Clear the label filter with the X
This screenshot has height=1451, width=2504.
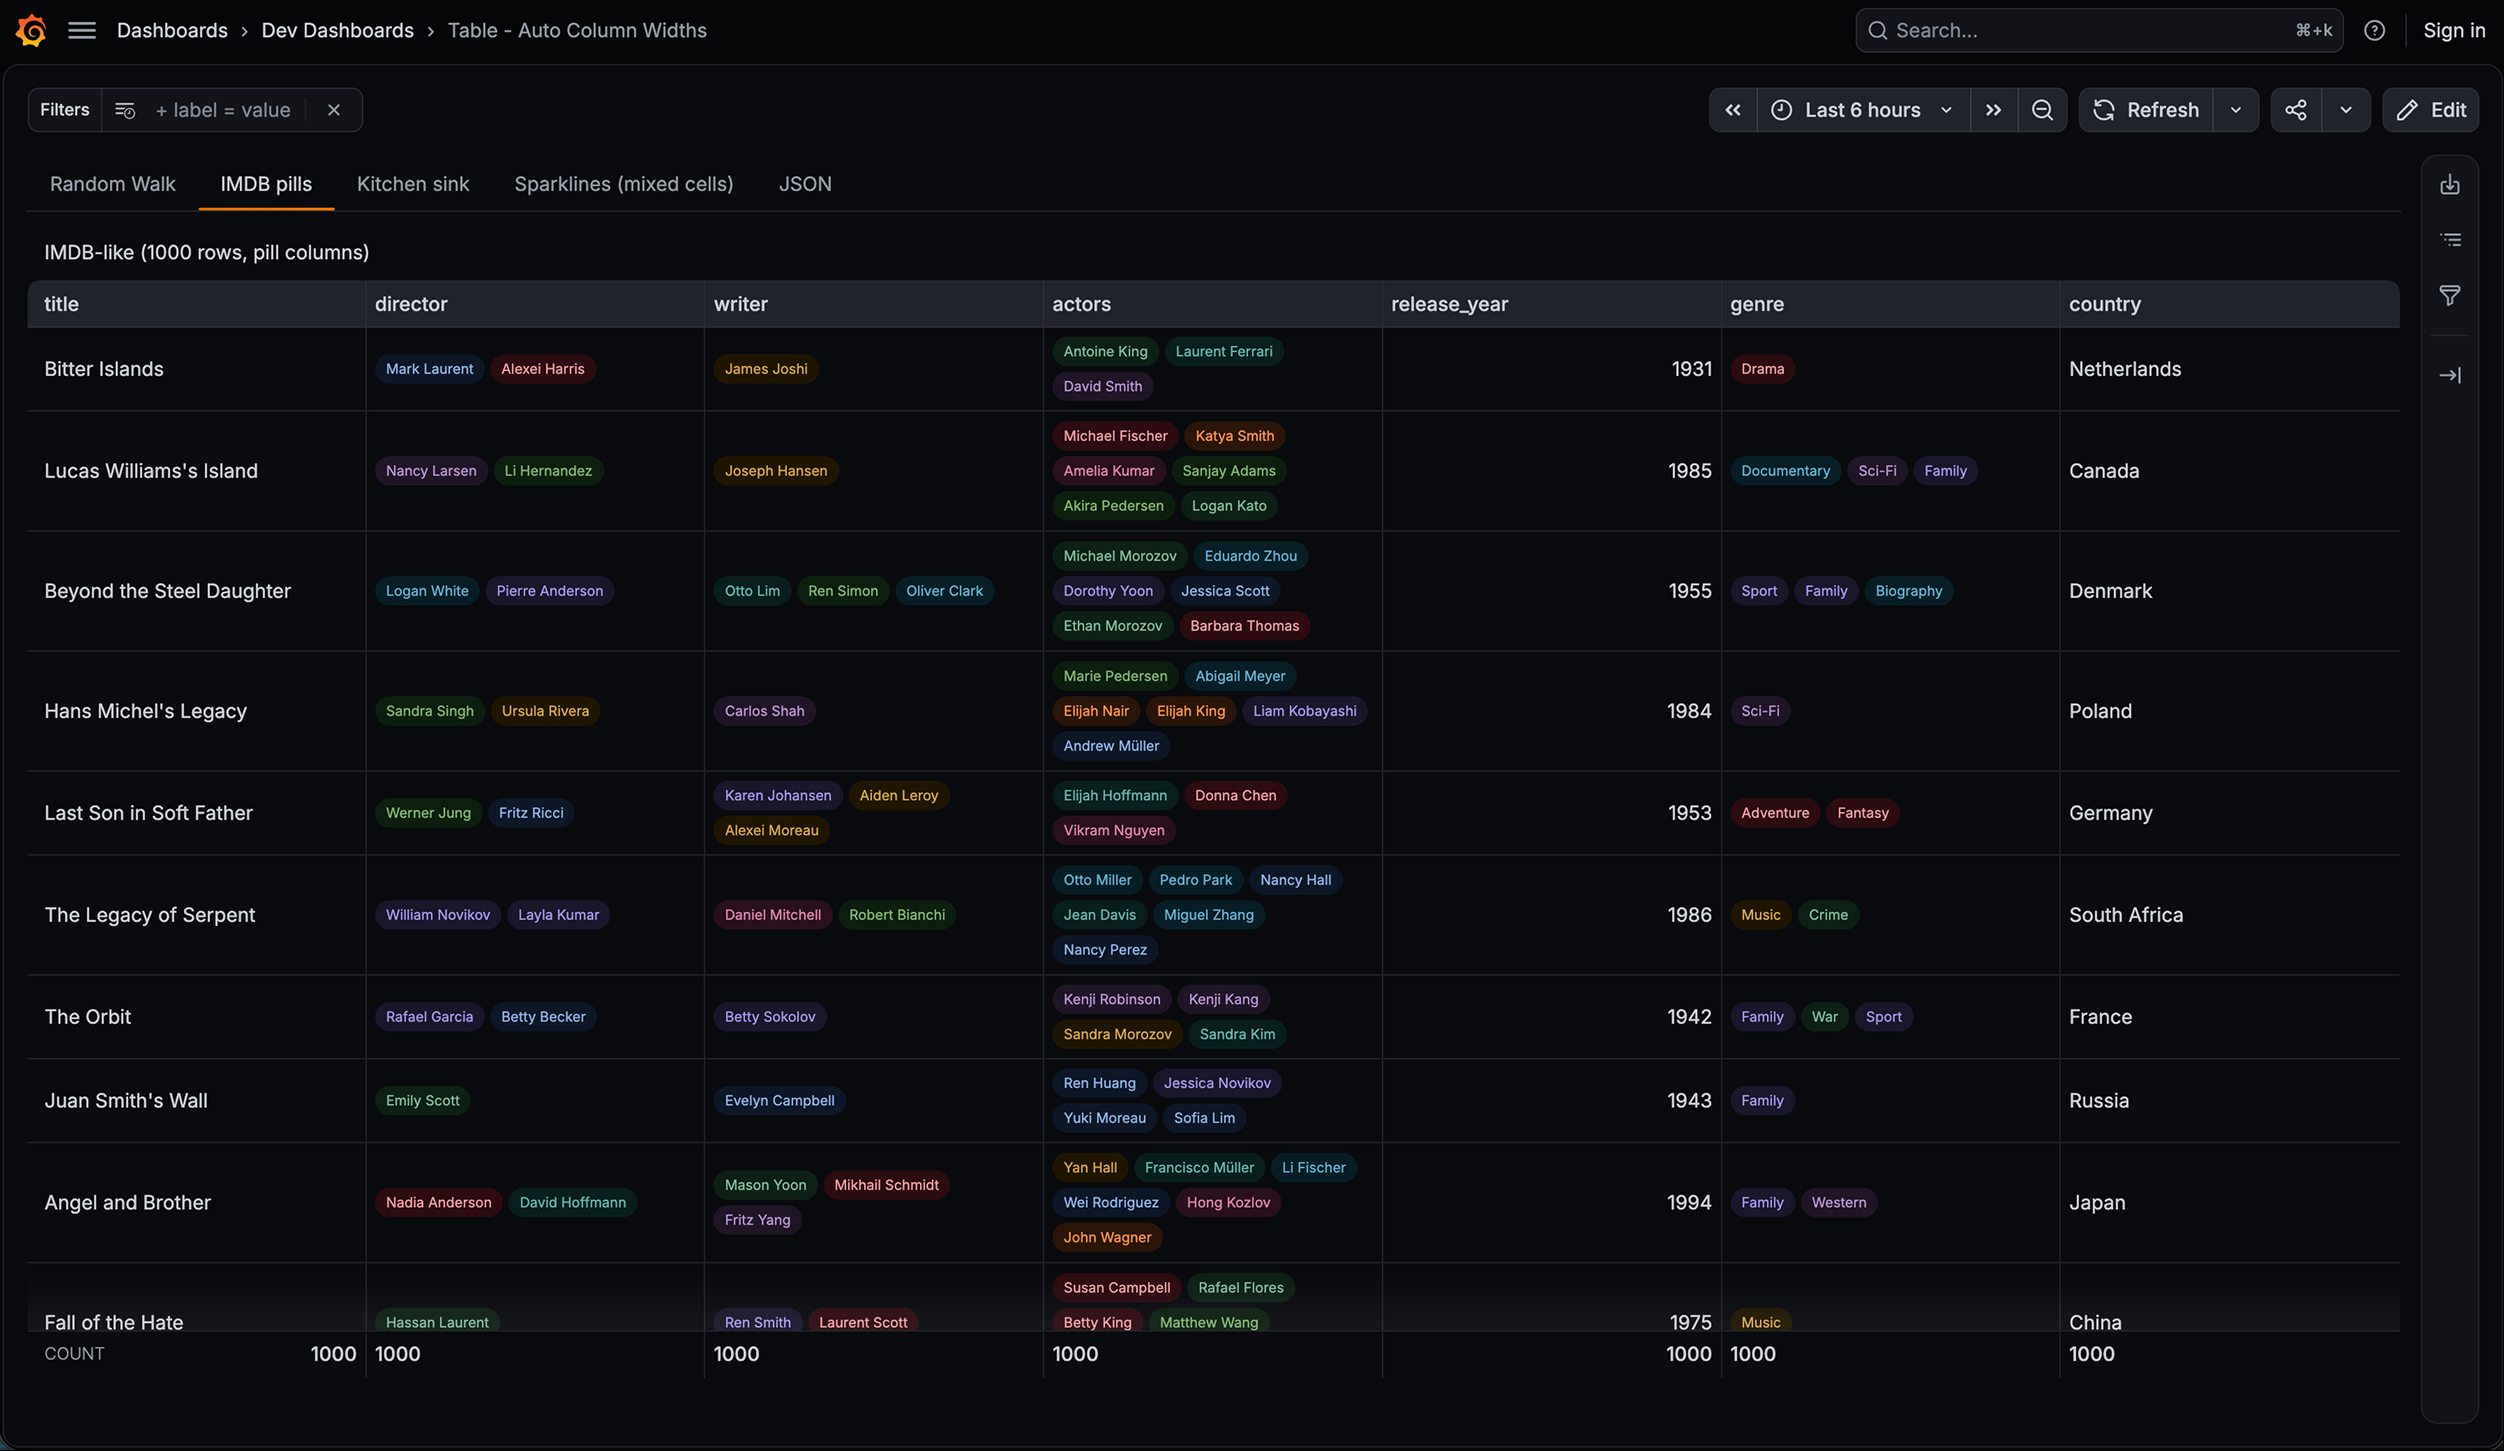(x=334, y=110)
